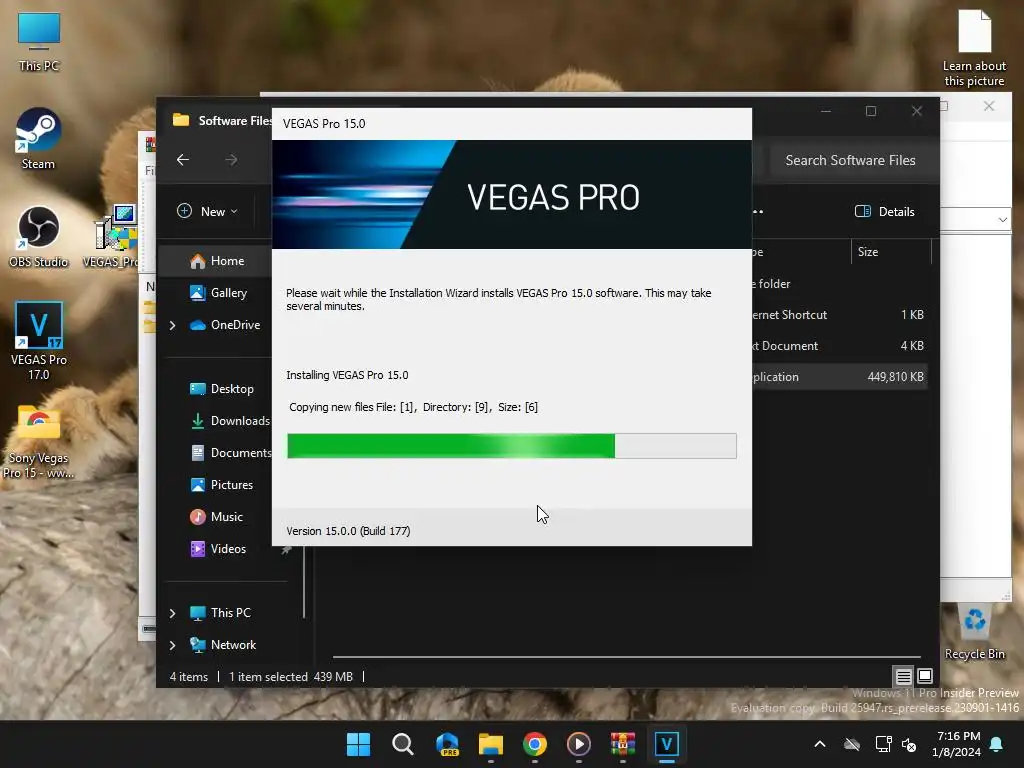Select the Shortcut row sized 1 KB
Image resolution: width=1024 pixels, height=768 pixels.
point(840,314)
